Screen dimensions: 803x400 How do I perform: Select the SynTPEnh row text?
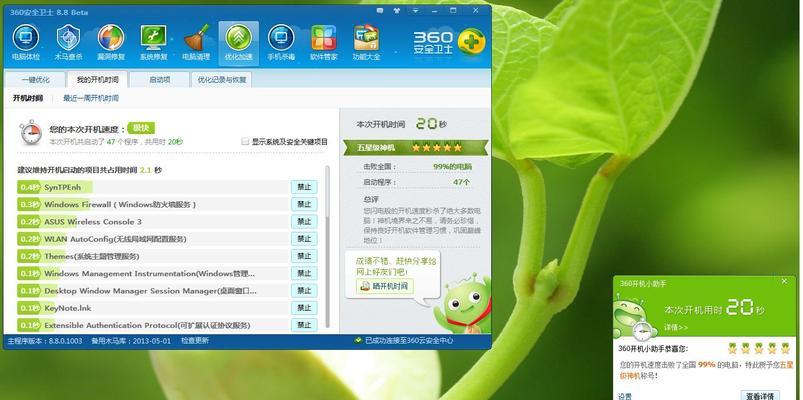[62, 187]
